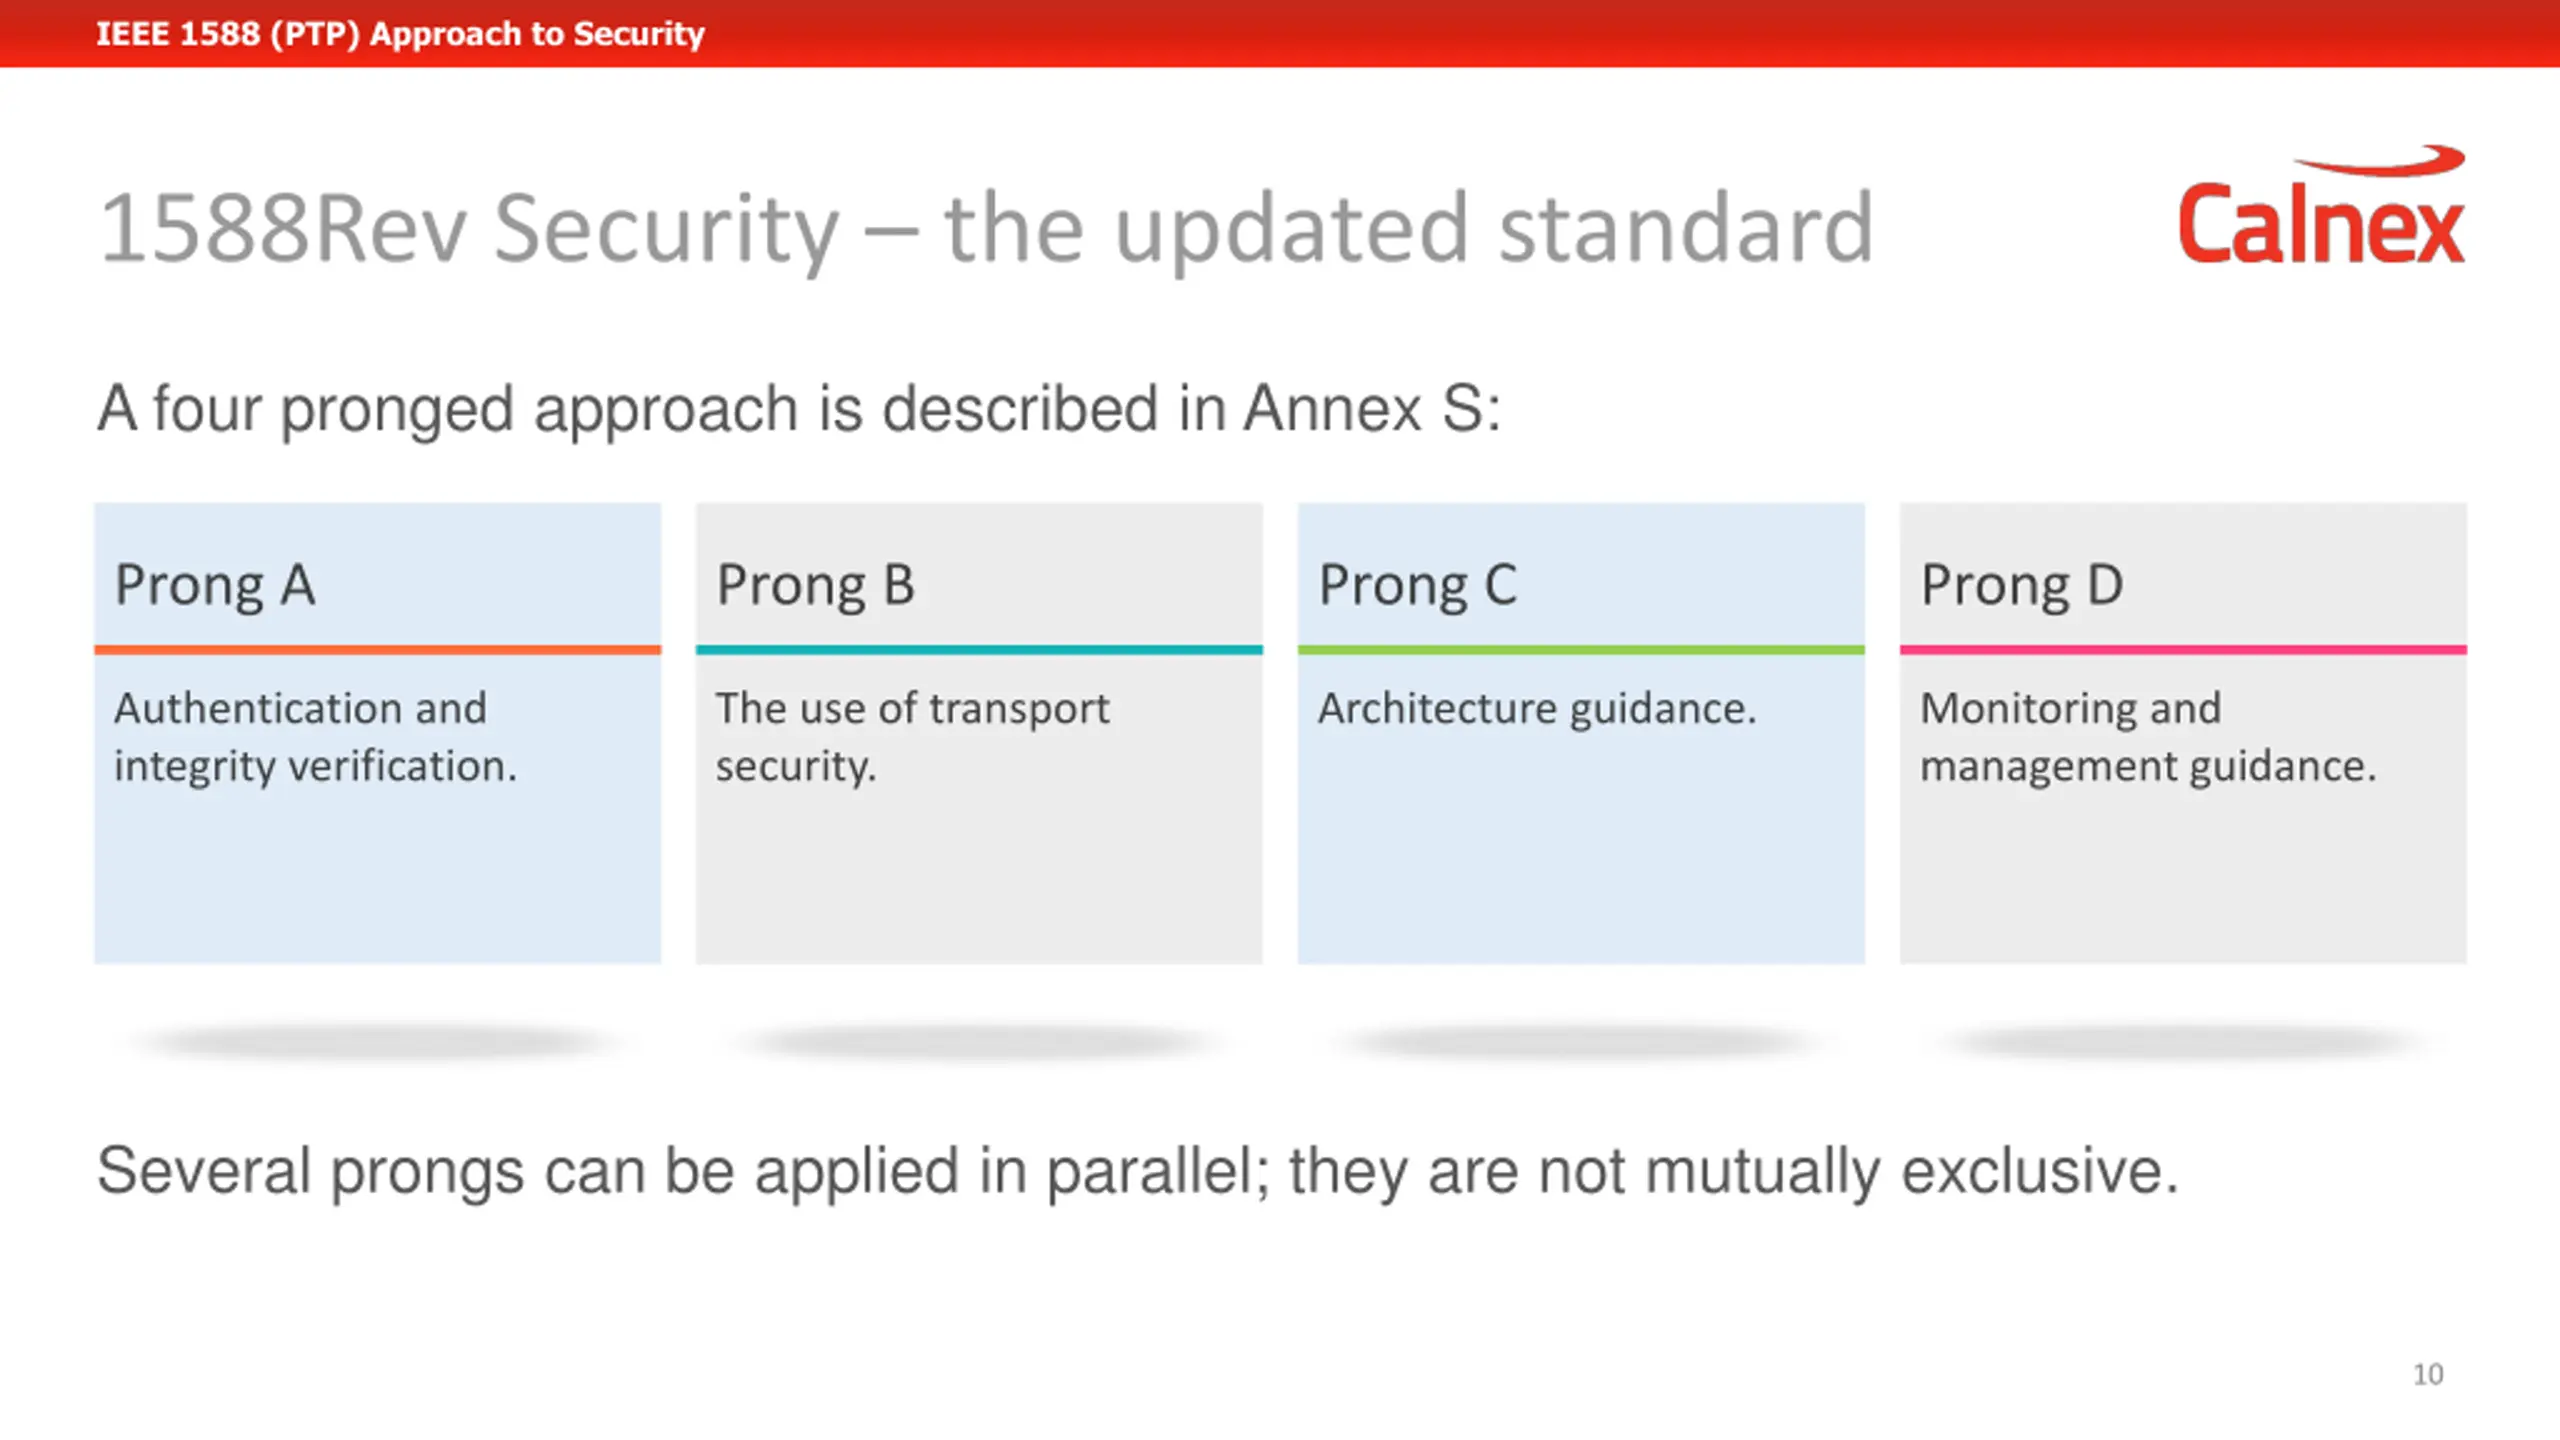The width and height of the screenshot is (2560, 1440).
Task: Click the 'Several prongs can be applied' sentence
Action: pyautogui.click(x=1137, y=1171)
